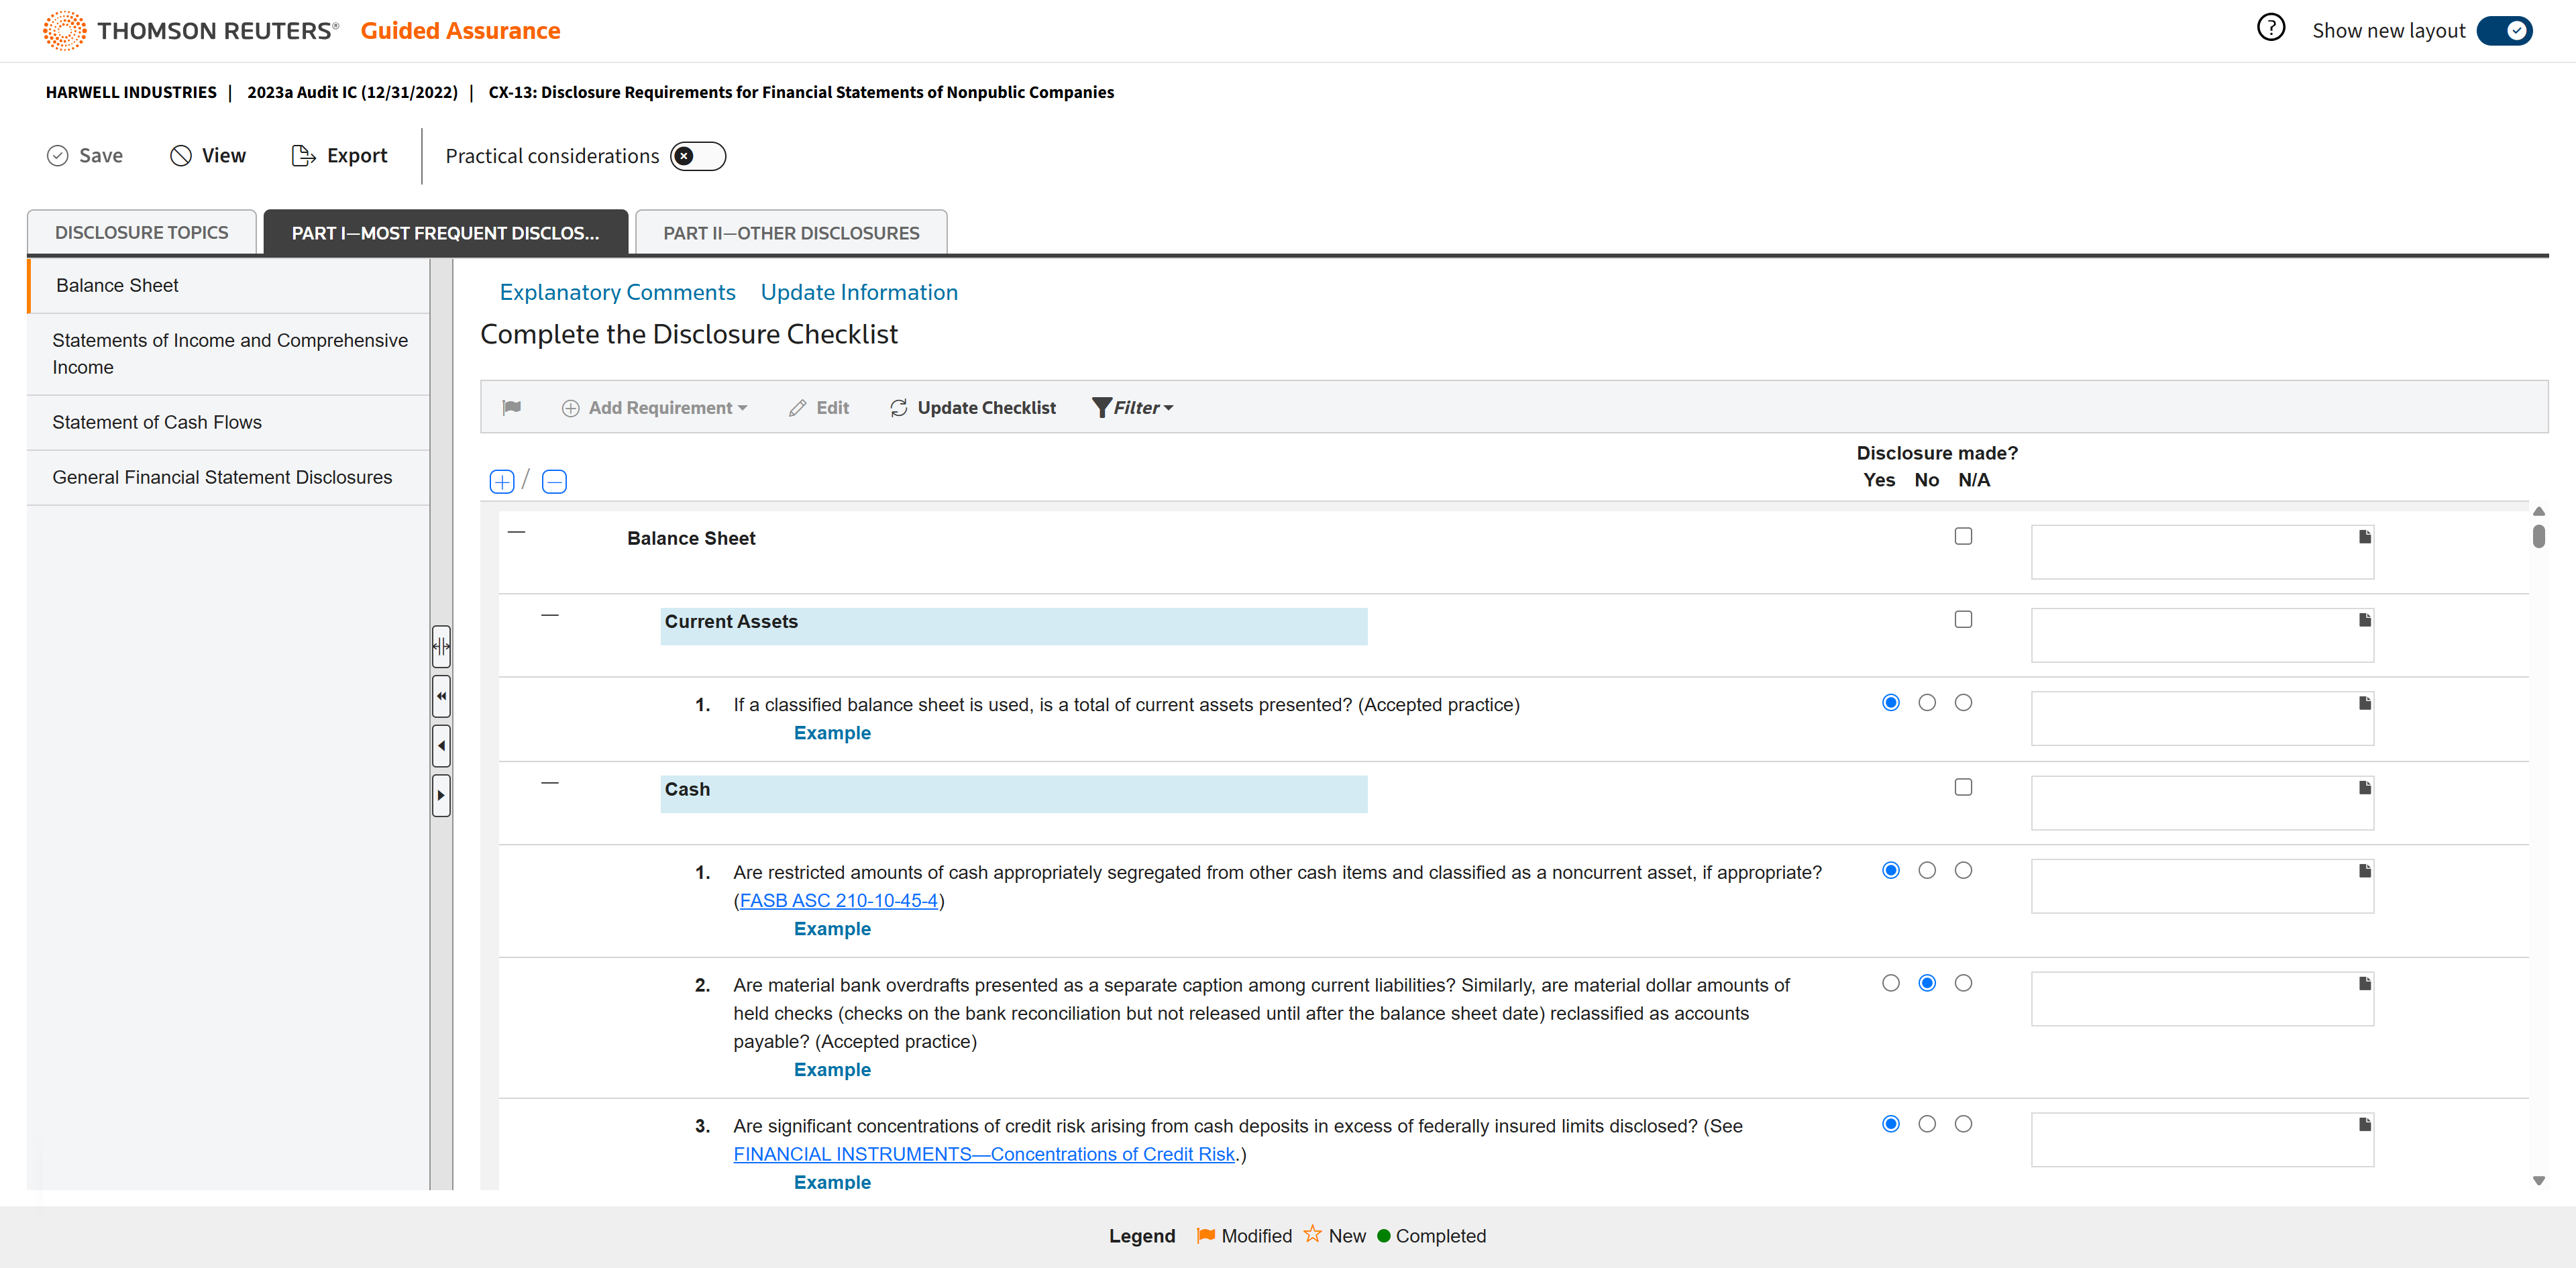This screenshot has width=2576, height=1268.
Task: Click the help question mark icon
Action: pyautogui.click(x=2270, y=28)
